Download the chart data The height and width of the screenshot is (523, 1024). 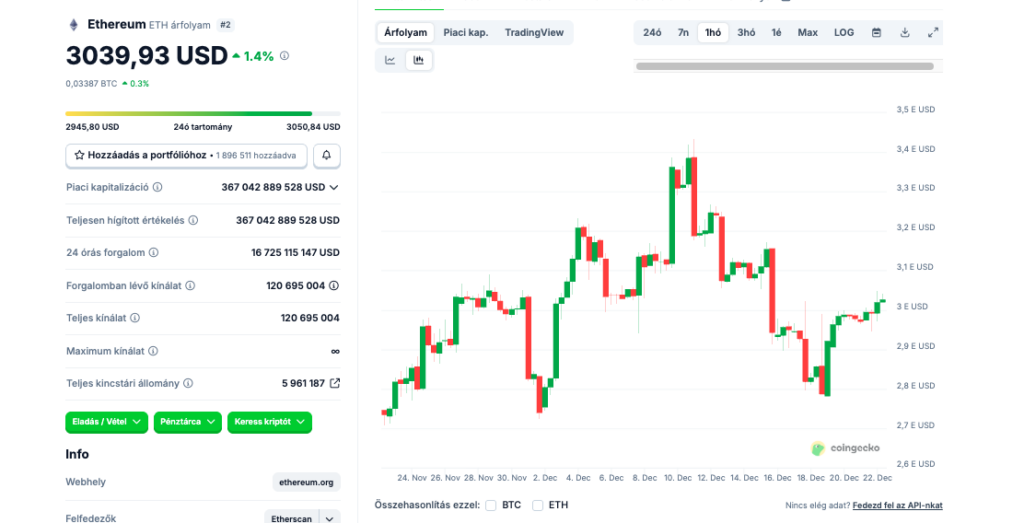905,33
